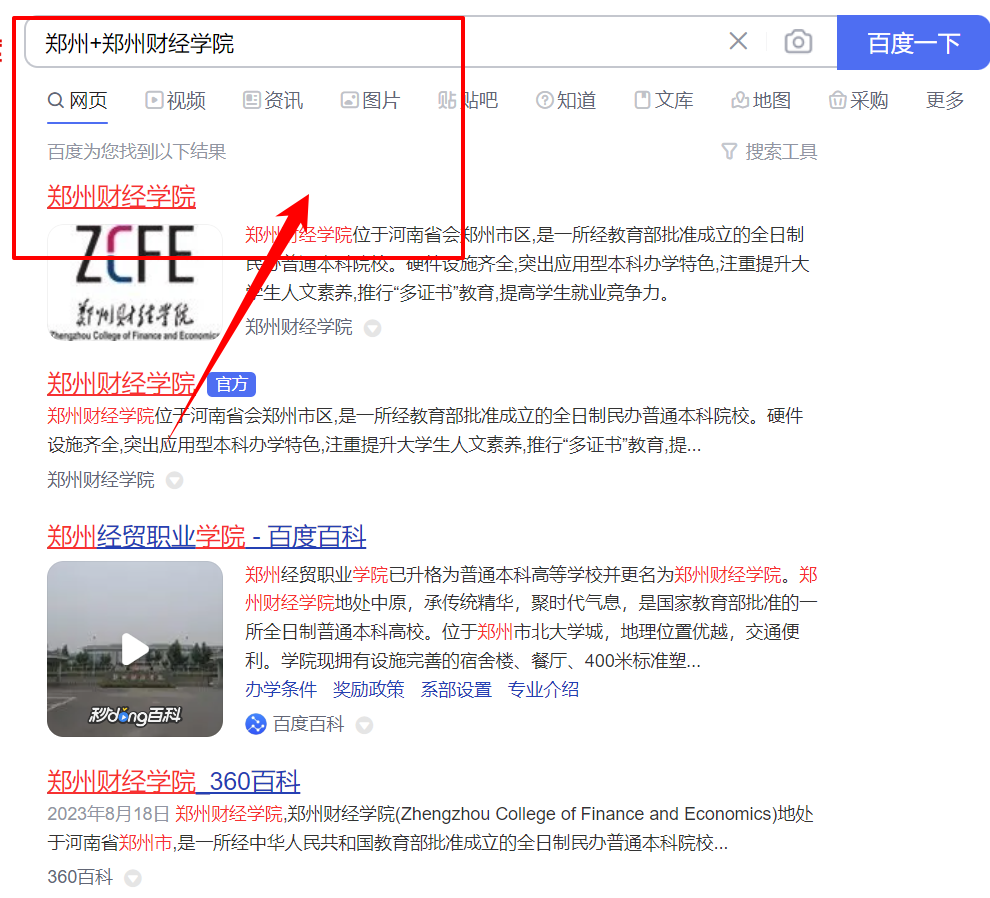Viewport: 990px width, 898px height.
Task: Open the 郑州财经学院_360百科 result
Action: point(174,781)
